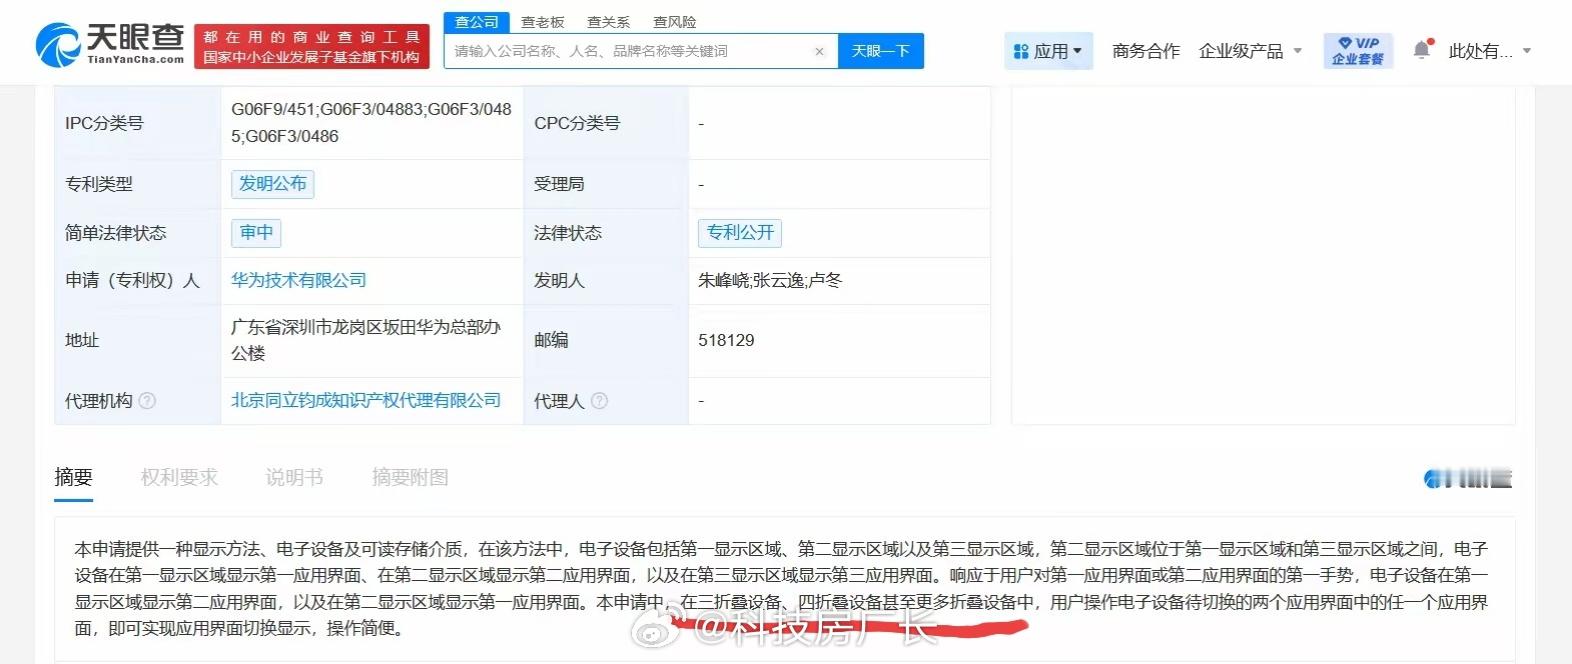The image size is (1572, 664).
Task: Click the 审中 legal status tag
Action: [257, 233]
